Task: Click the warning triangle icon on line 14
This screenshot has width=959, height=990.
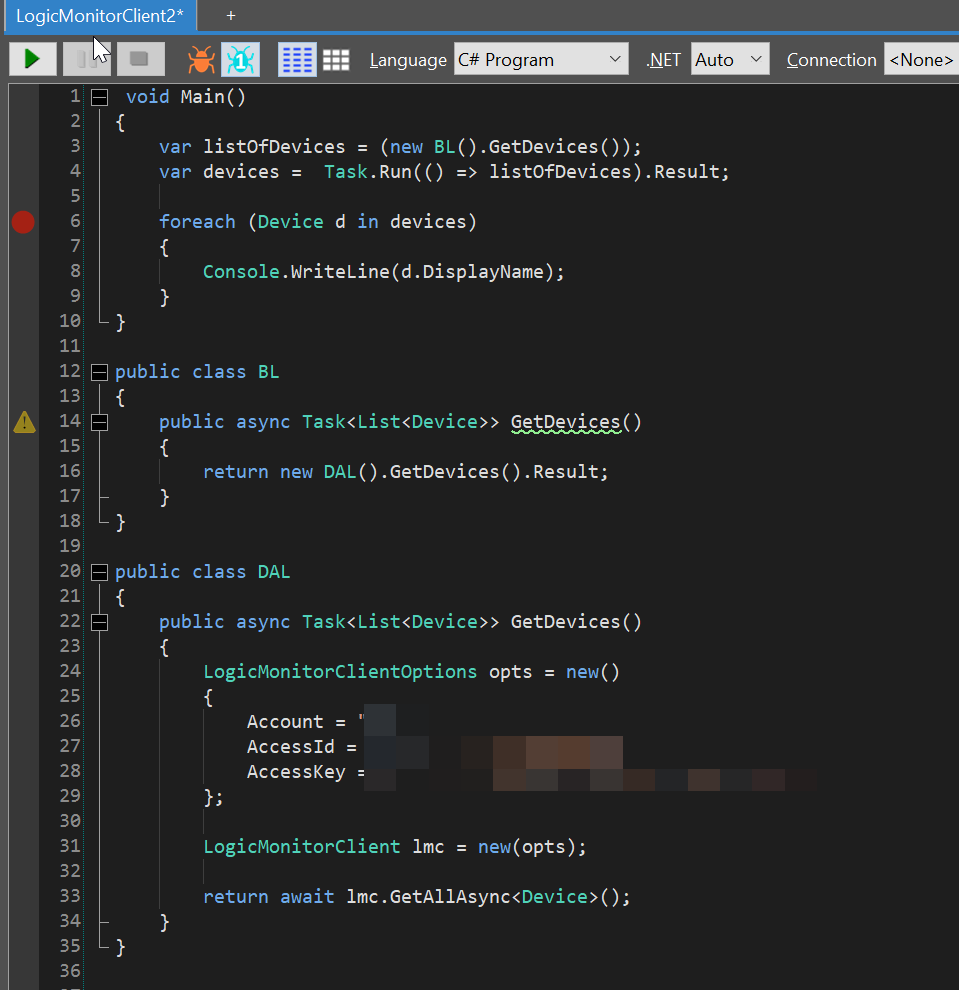Action: 24,422
